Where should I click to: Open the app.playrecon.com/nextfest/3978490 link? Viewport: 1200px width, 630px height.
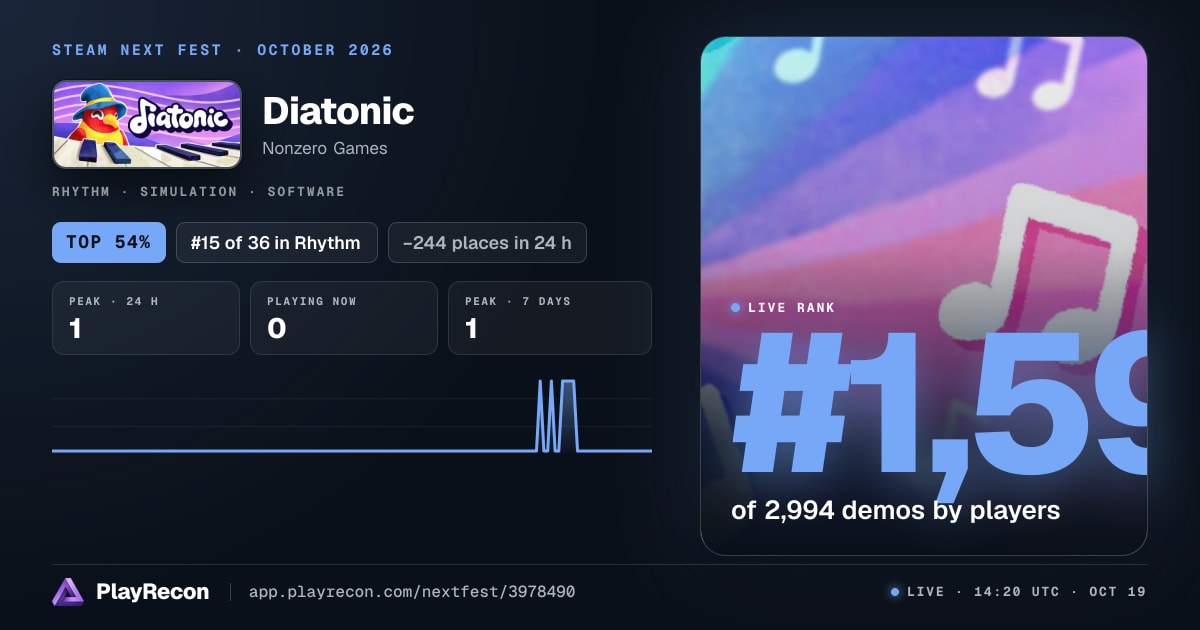point(412,592)
